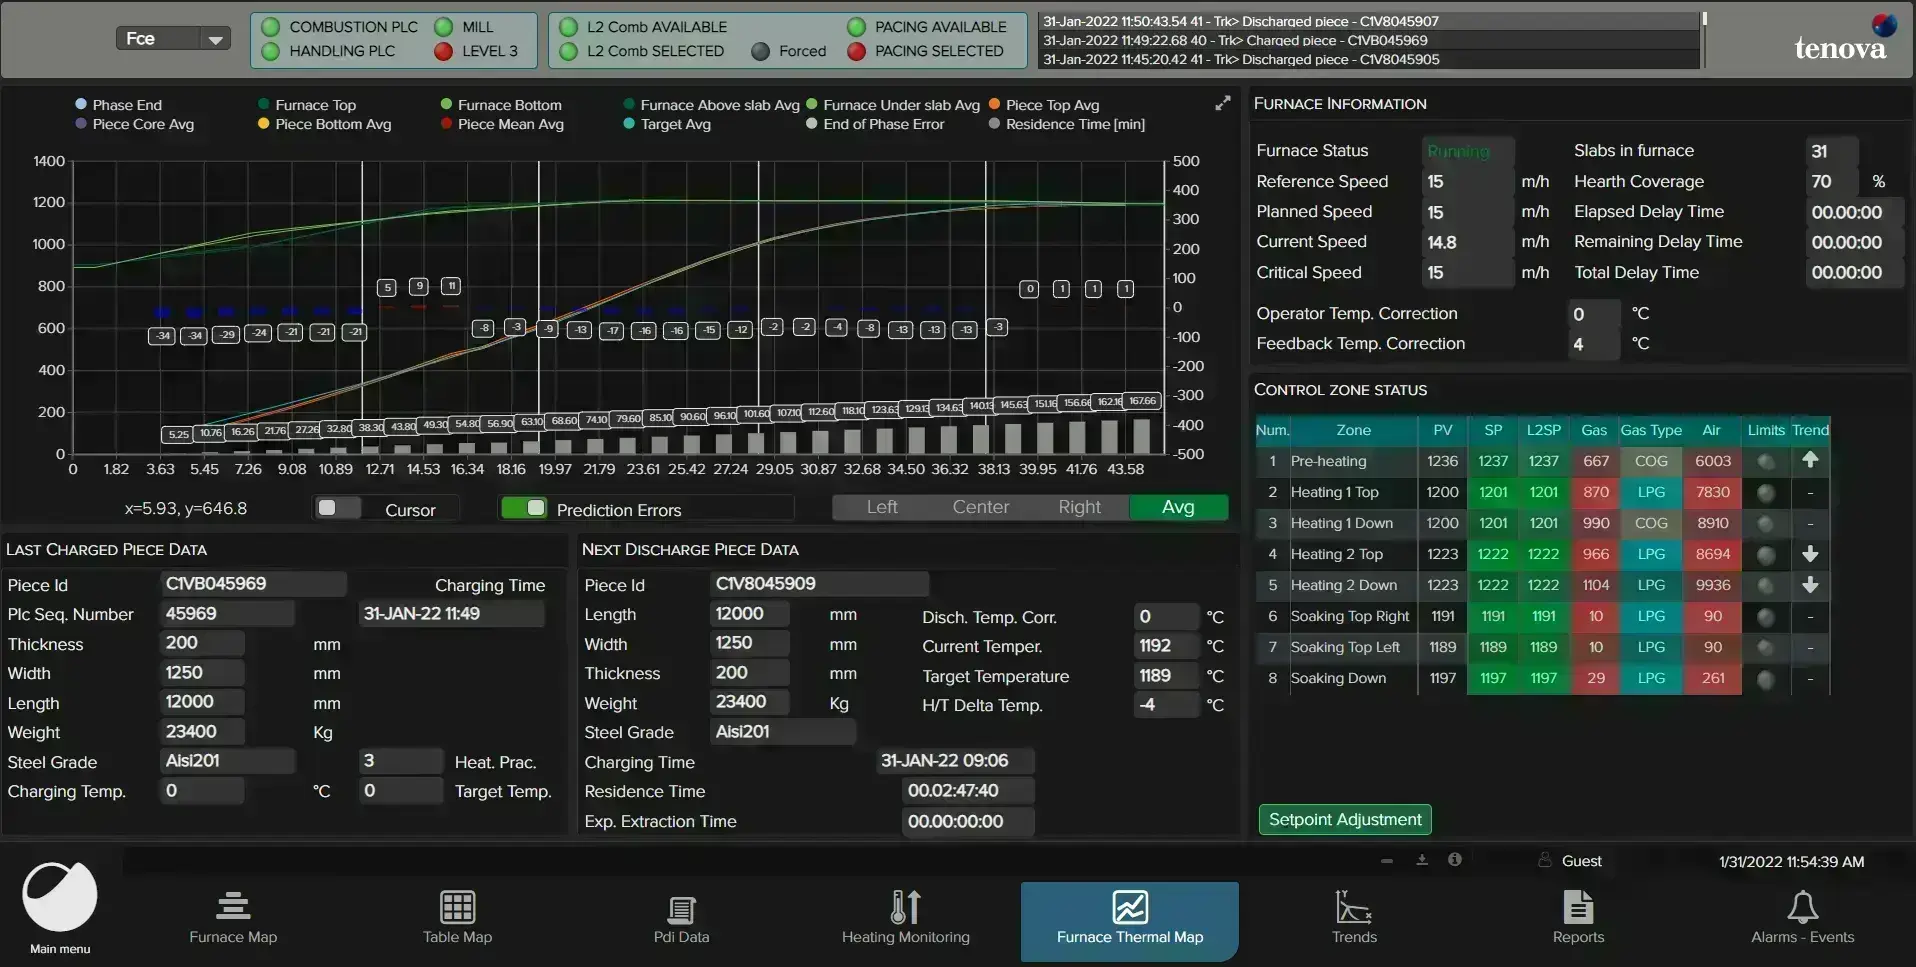
Task: Click the Reference Speed value field
Action: point(1468,181)
